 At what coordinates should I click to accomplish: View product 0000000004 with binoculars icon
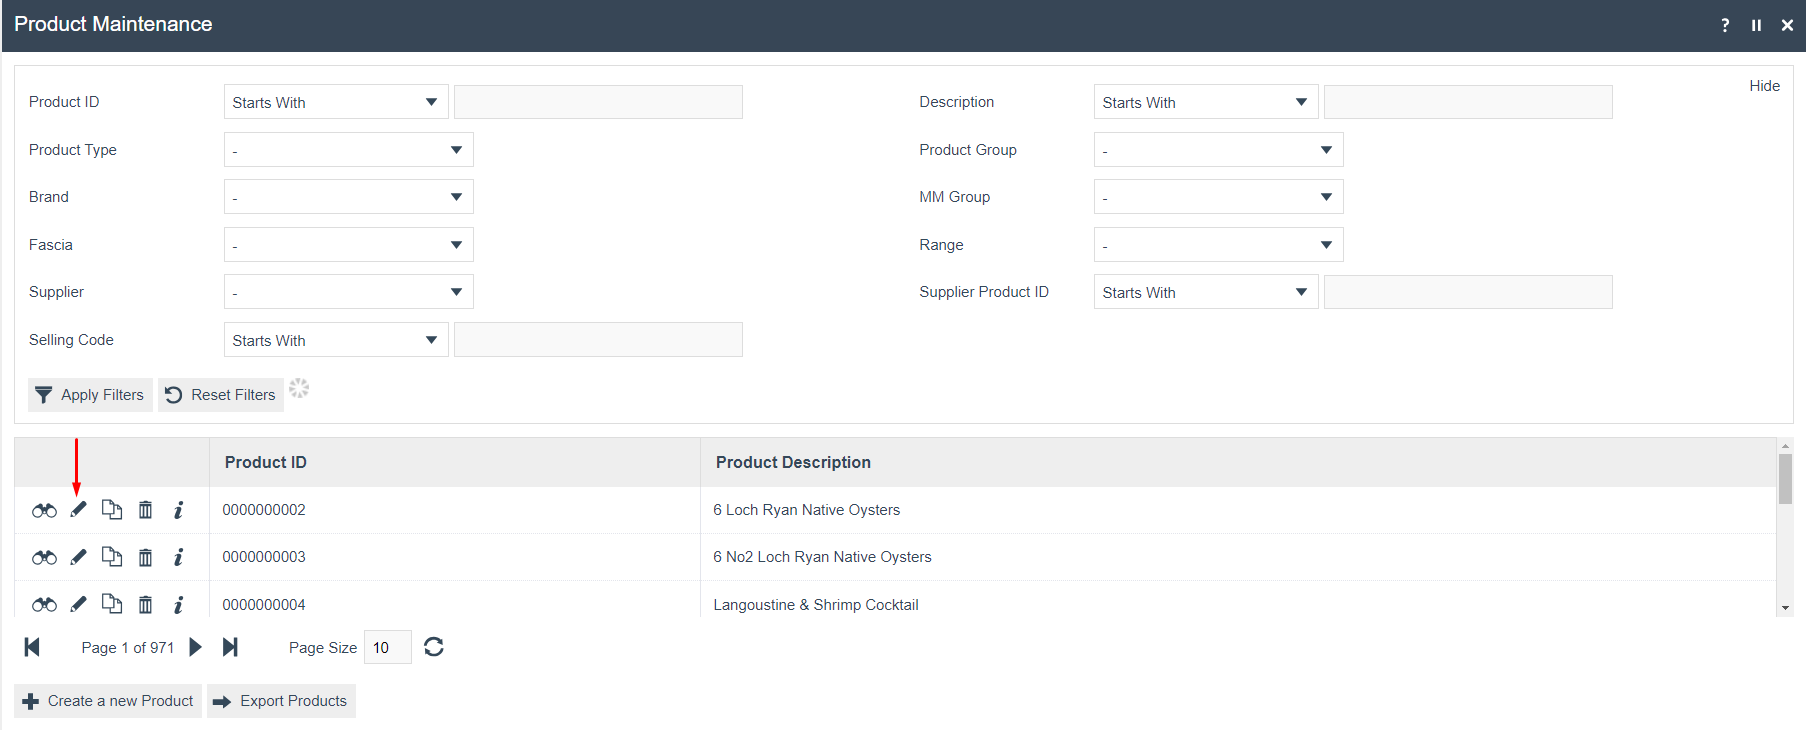[x=44, y=604]
